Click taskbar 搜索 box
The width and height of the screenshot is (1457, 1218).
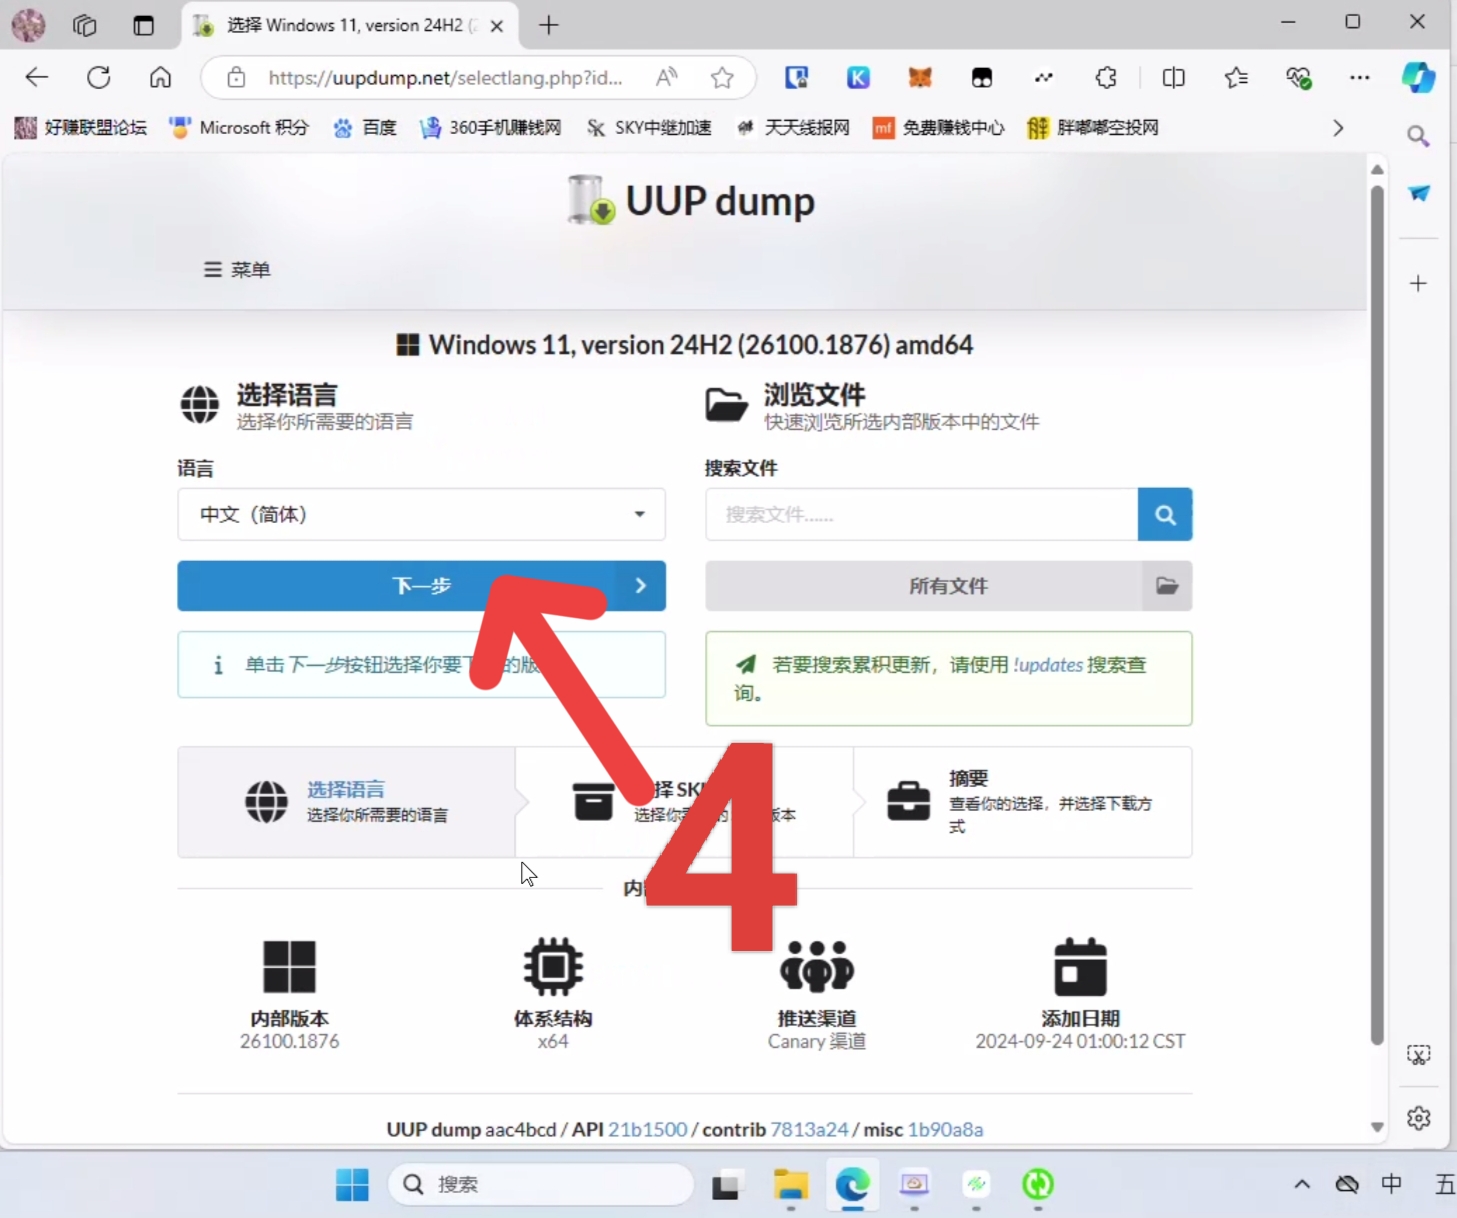[x=541, y=1184]
